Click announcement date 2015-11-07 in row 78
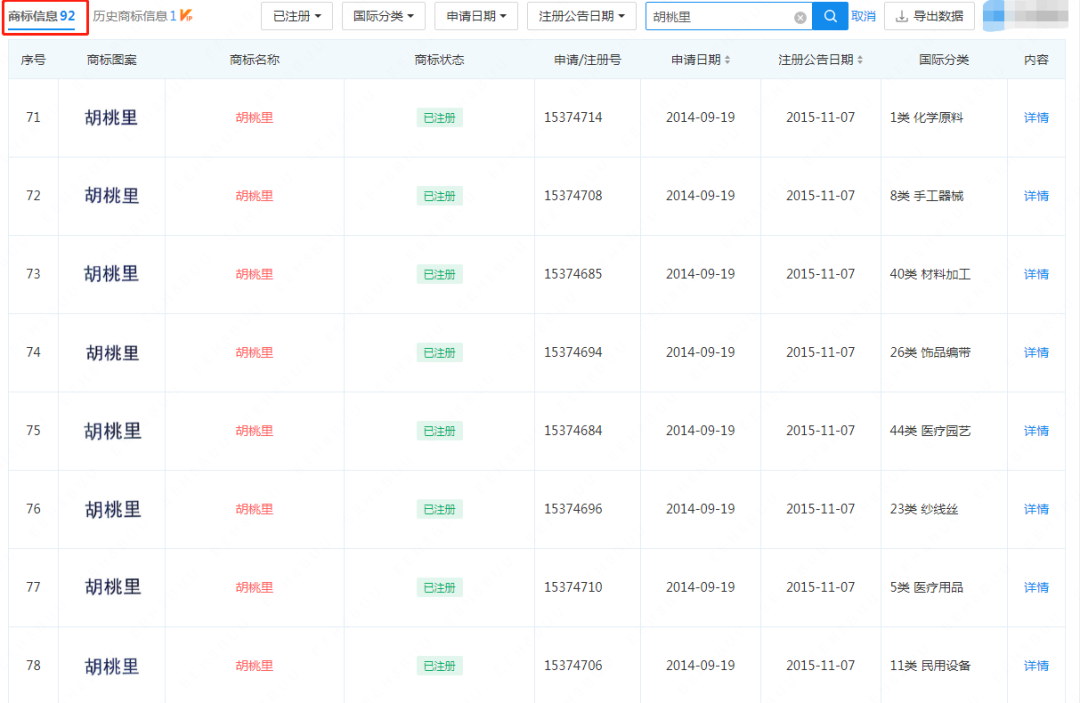The height and width of the screenshot is (703, 1080). point(820,666)
